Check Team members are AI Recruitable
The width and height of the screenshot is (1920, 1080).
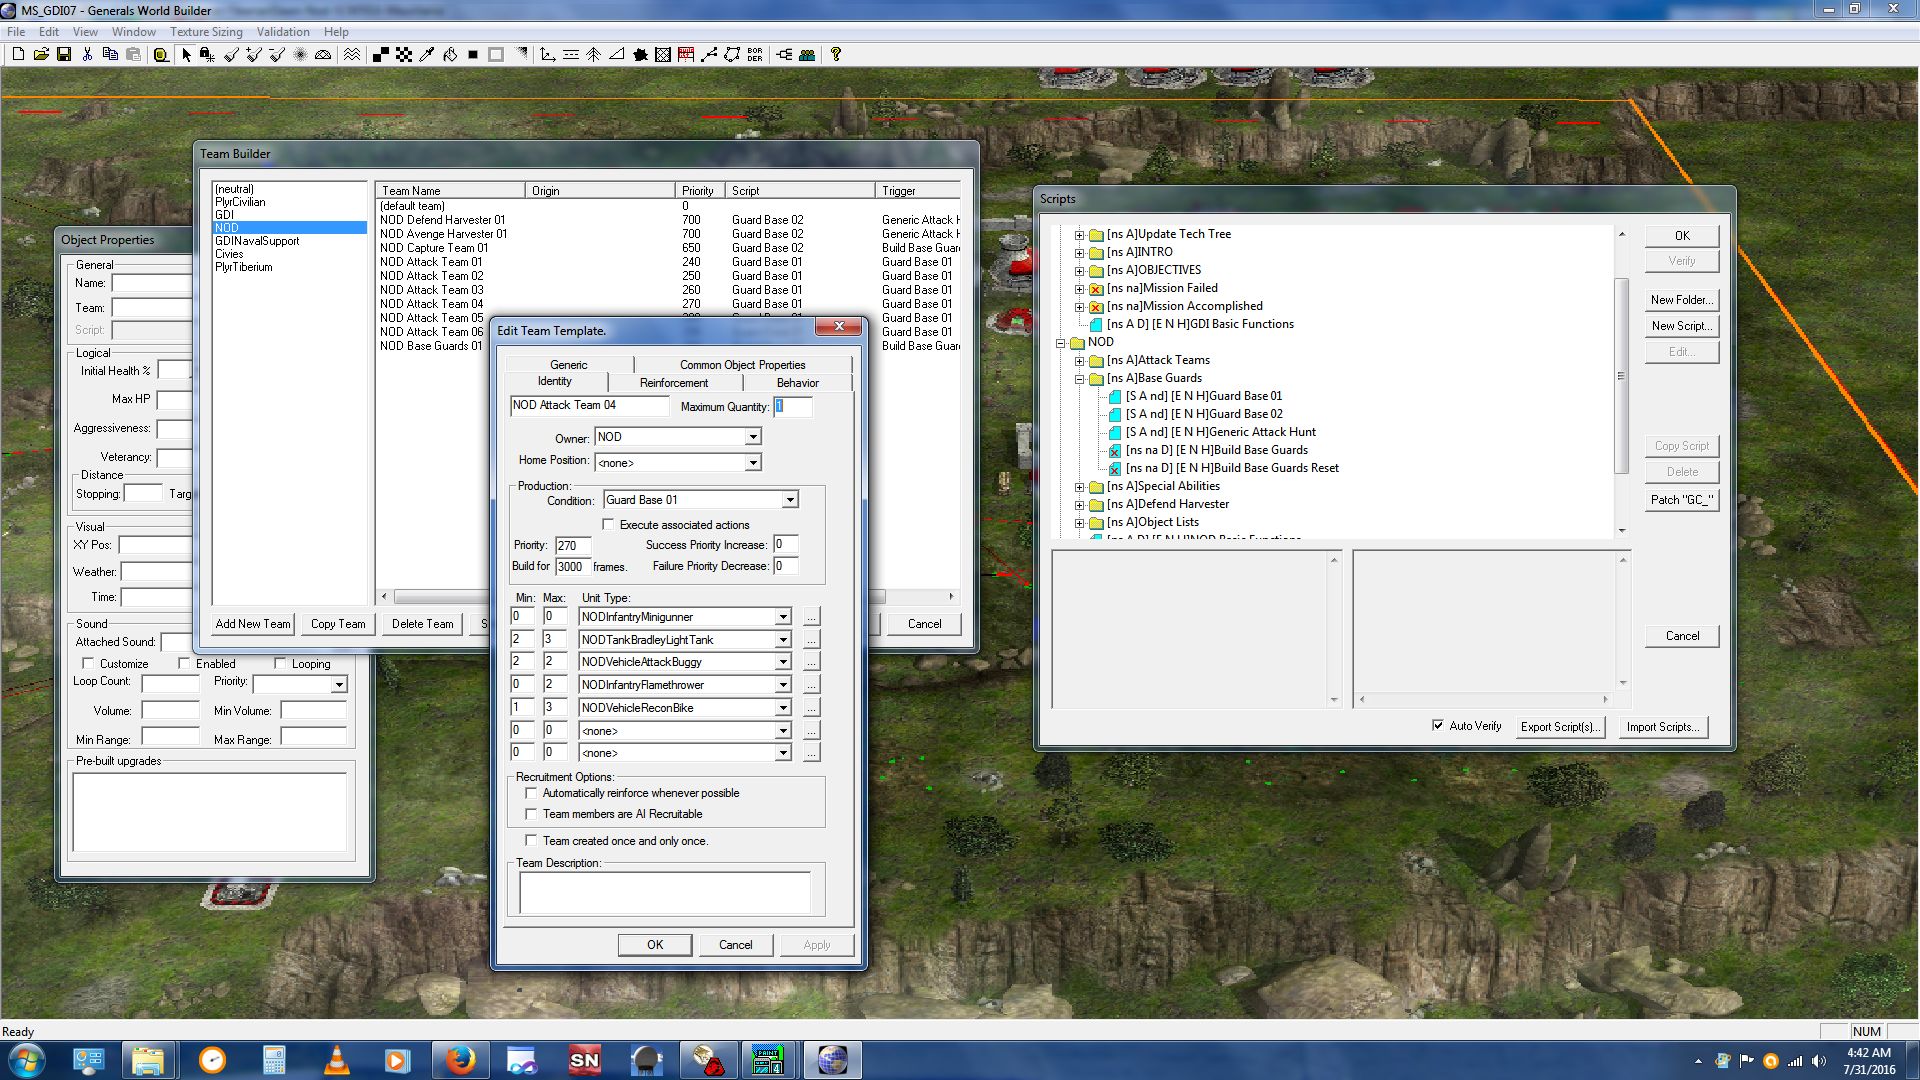pos(531,814)
